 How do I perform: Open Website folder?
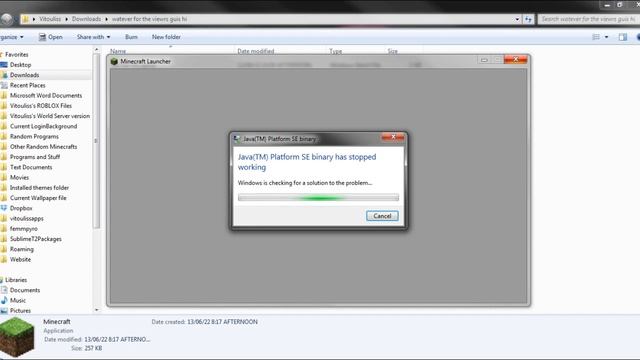click(20, 259)
